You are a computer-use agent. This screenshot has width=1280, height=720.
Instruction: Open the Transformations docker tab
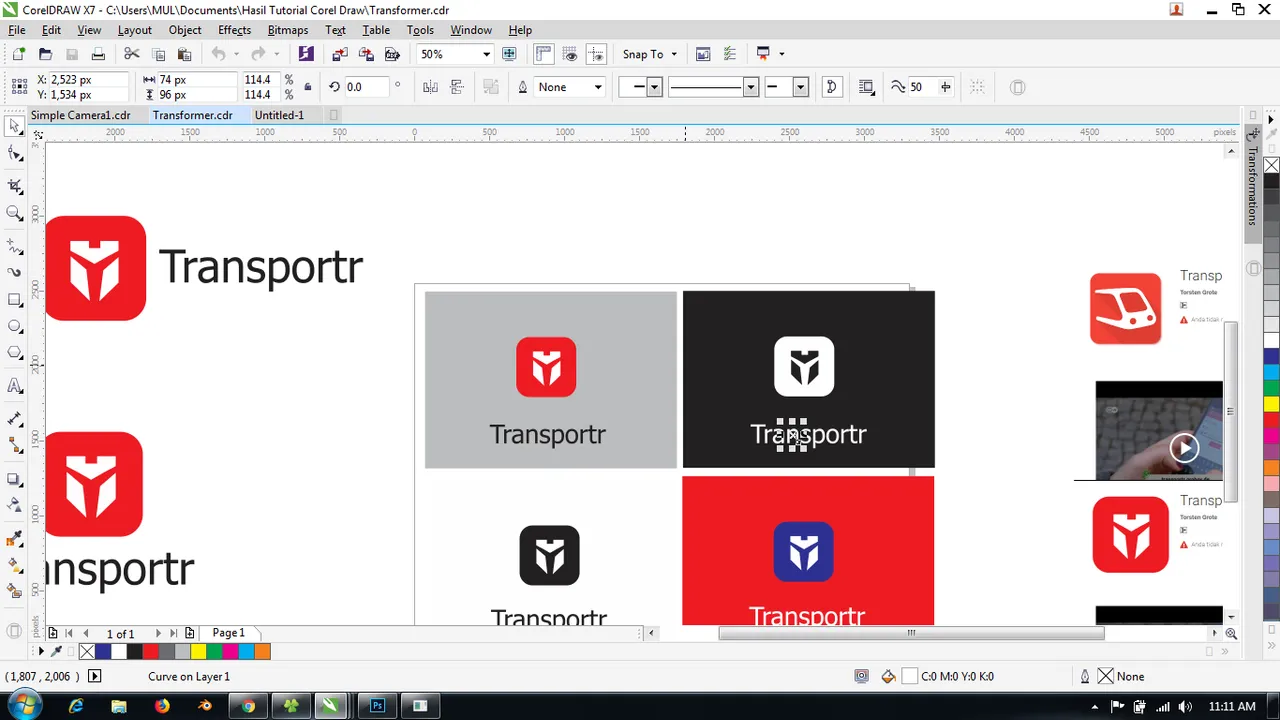[1251, 186]
